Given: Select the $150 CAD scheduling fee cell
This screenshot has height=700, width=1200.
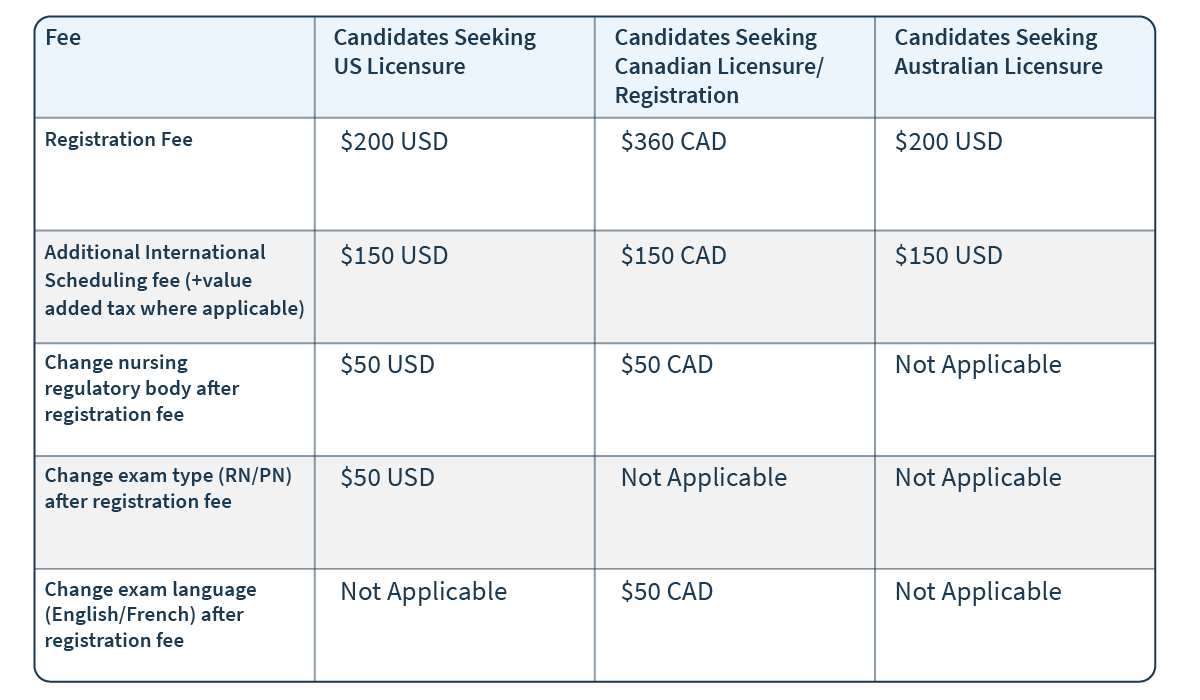Looking at the screenshot, I should [x=673, y=256].
